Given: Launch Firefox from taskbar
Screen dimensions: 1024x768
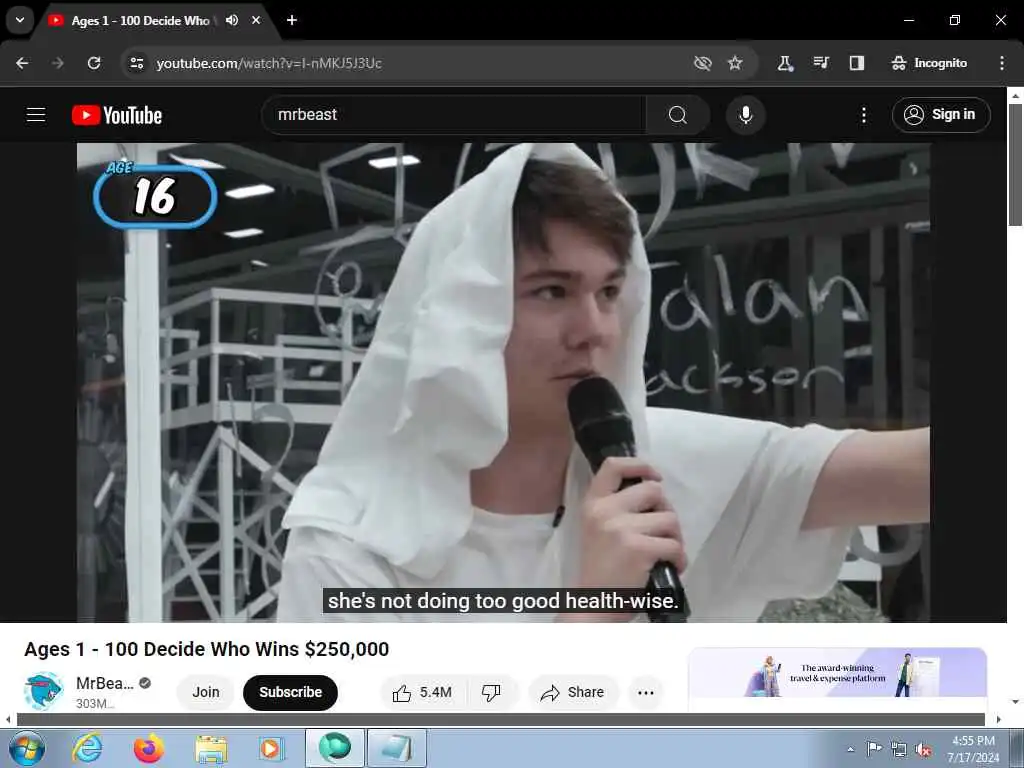Looking at the screenshot, I should click(x=149, y=748).
